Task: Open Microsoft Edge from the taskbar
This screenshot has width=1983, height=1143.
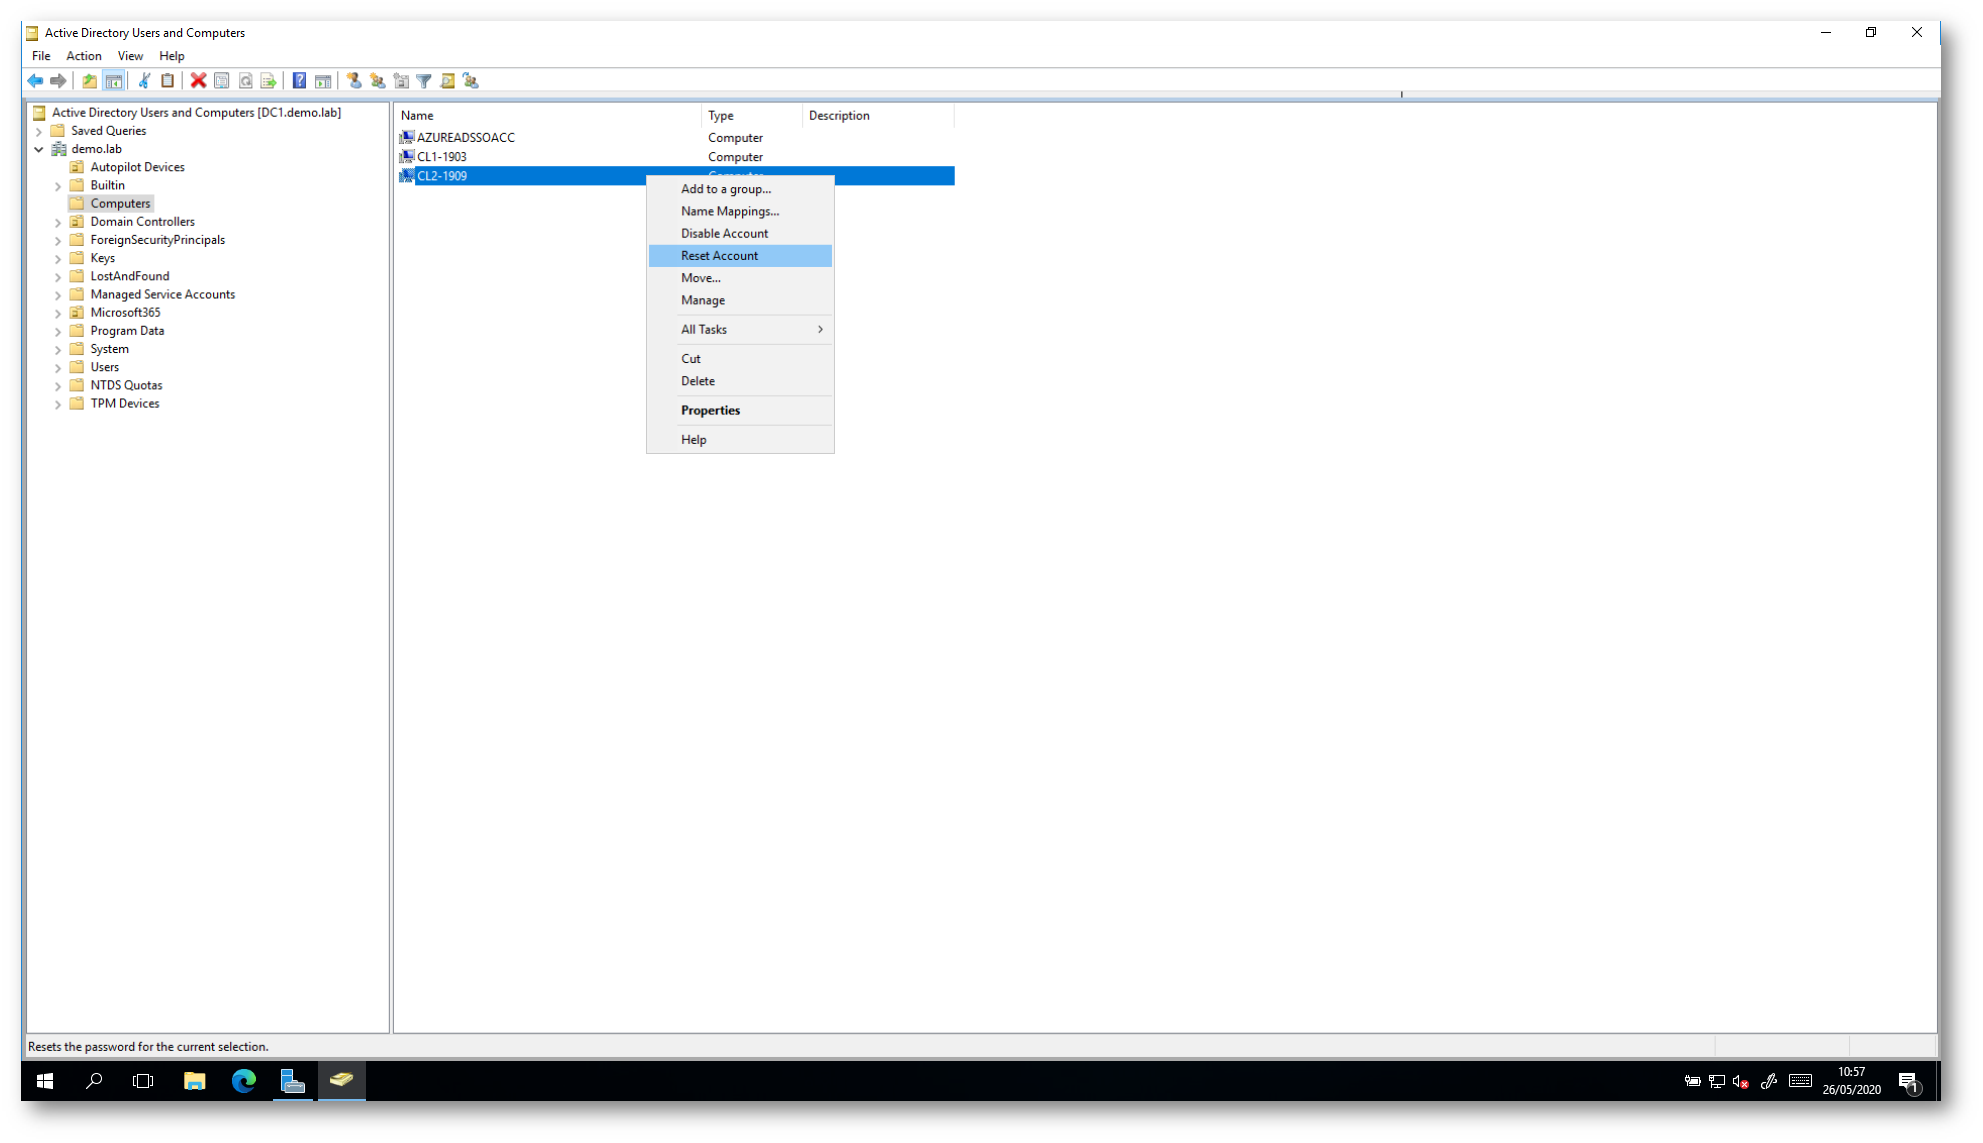Action: coord(243,1081)
